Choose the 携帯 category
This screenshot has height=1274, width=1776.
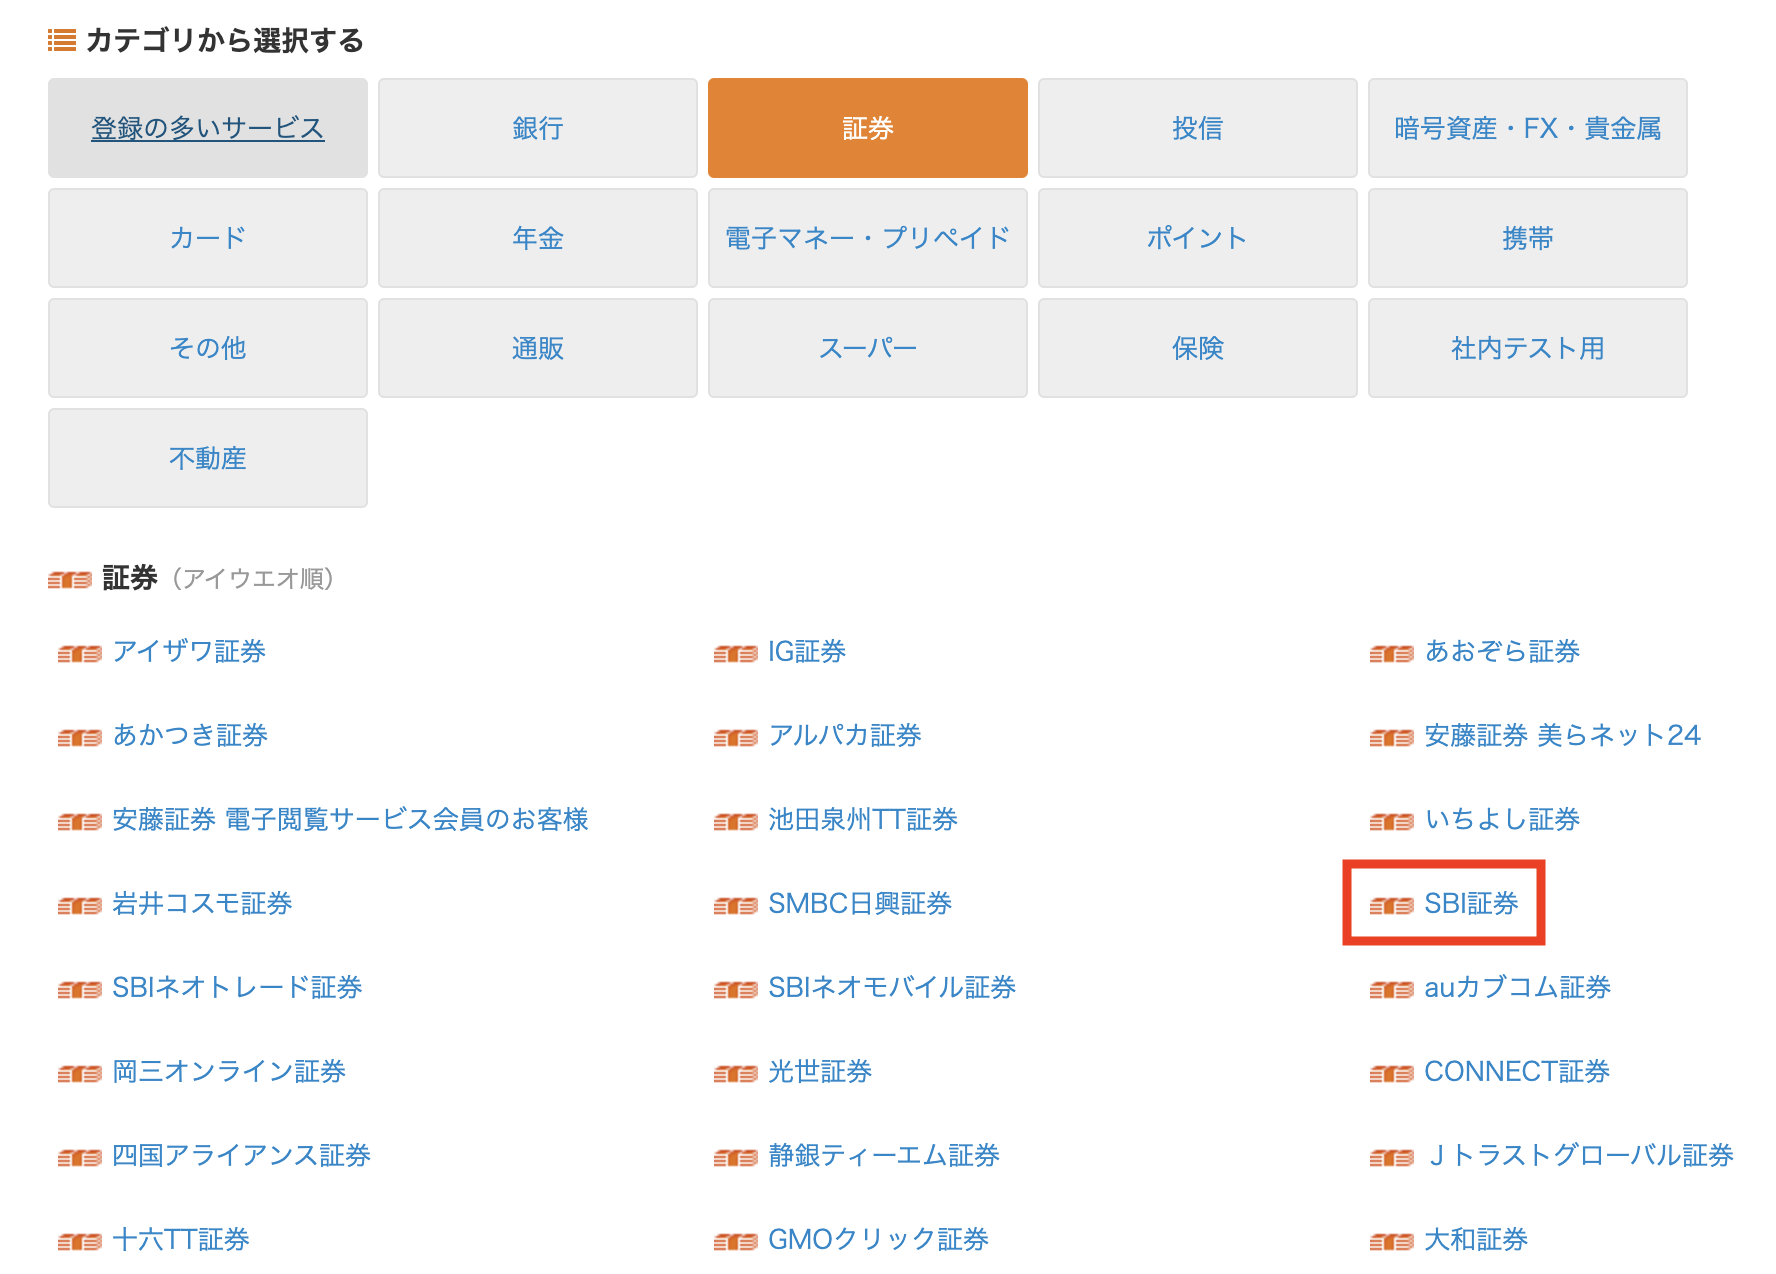[1528, 238]
